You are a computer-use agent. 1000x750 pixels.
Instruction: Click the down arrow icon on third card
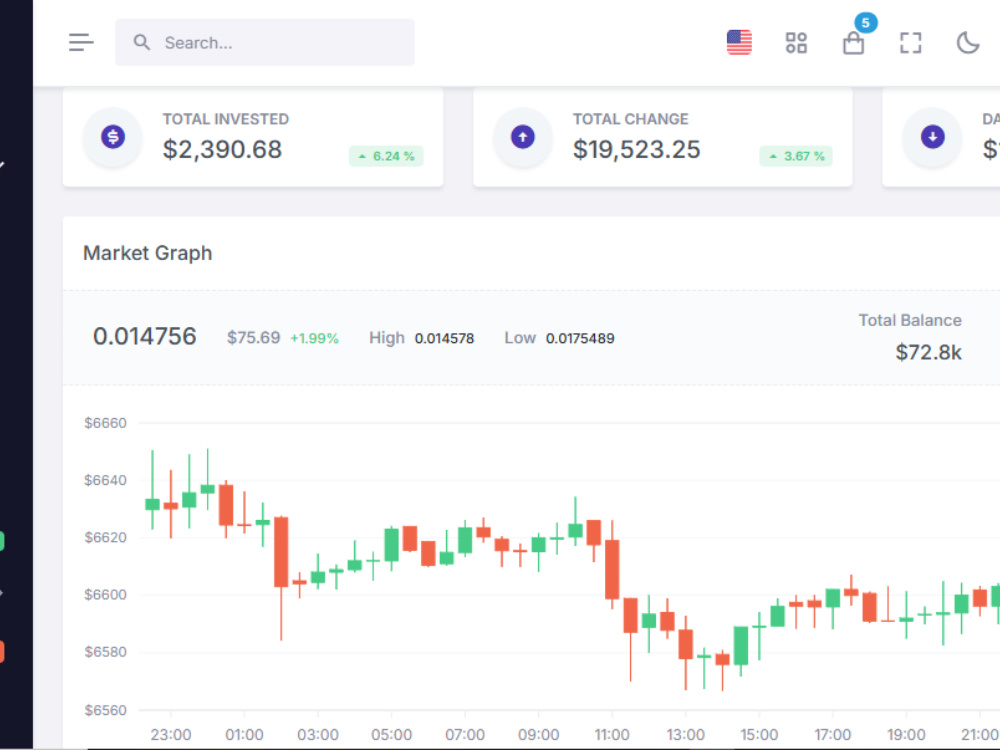(932, 136)
